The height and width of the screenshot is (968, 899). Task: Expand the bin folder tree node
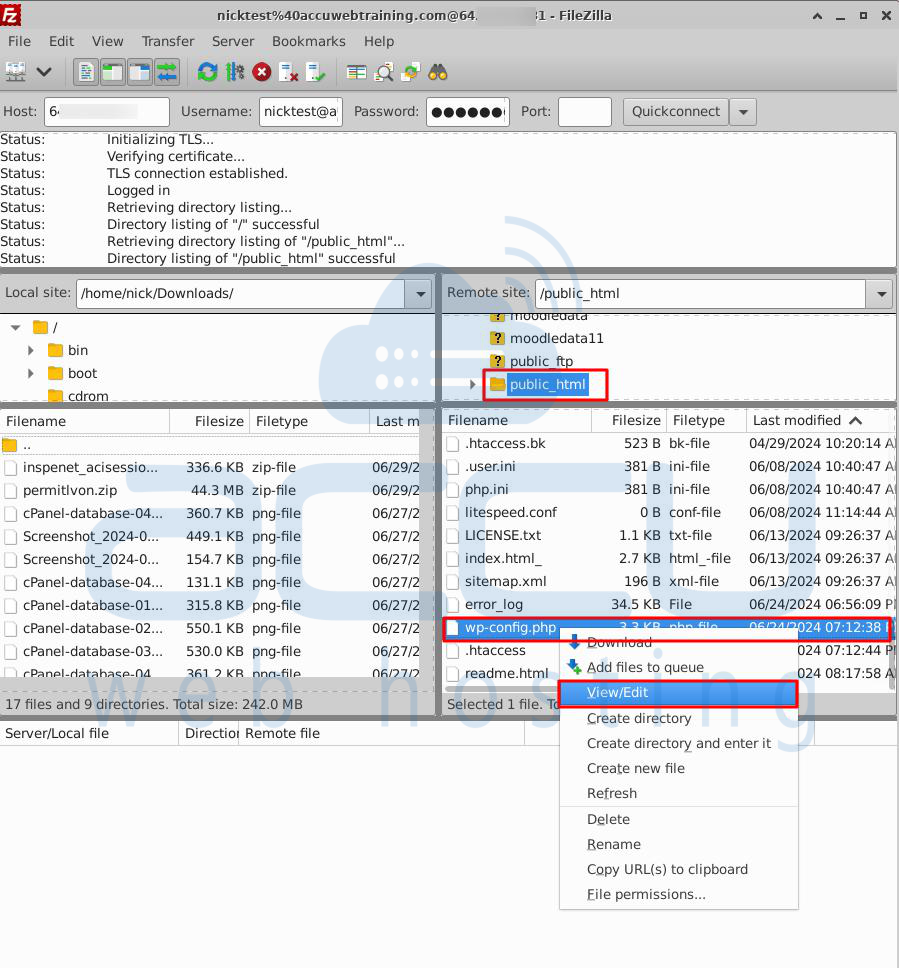click(x=30, y=350)
